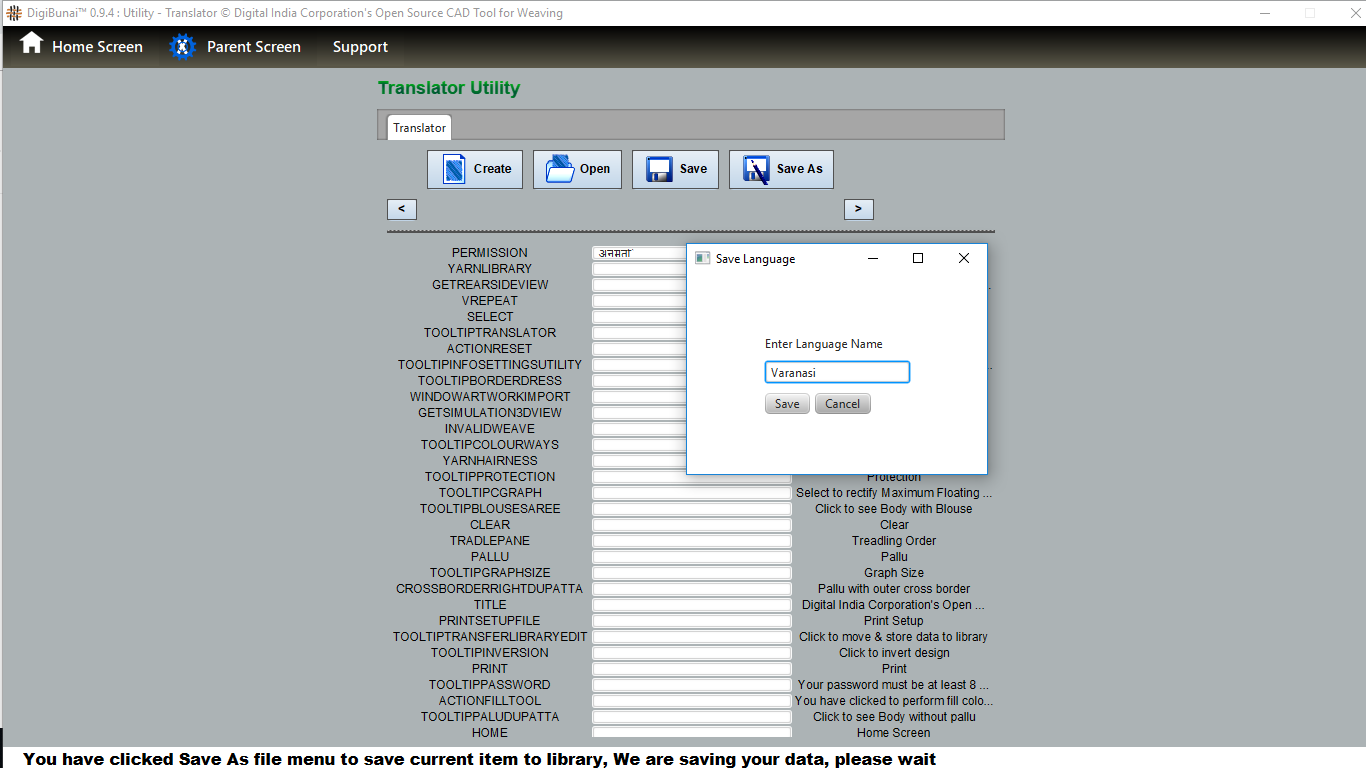
Task: Go to next page with right arrow
Action: pos(858,209)
